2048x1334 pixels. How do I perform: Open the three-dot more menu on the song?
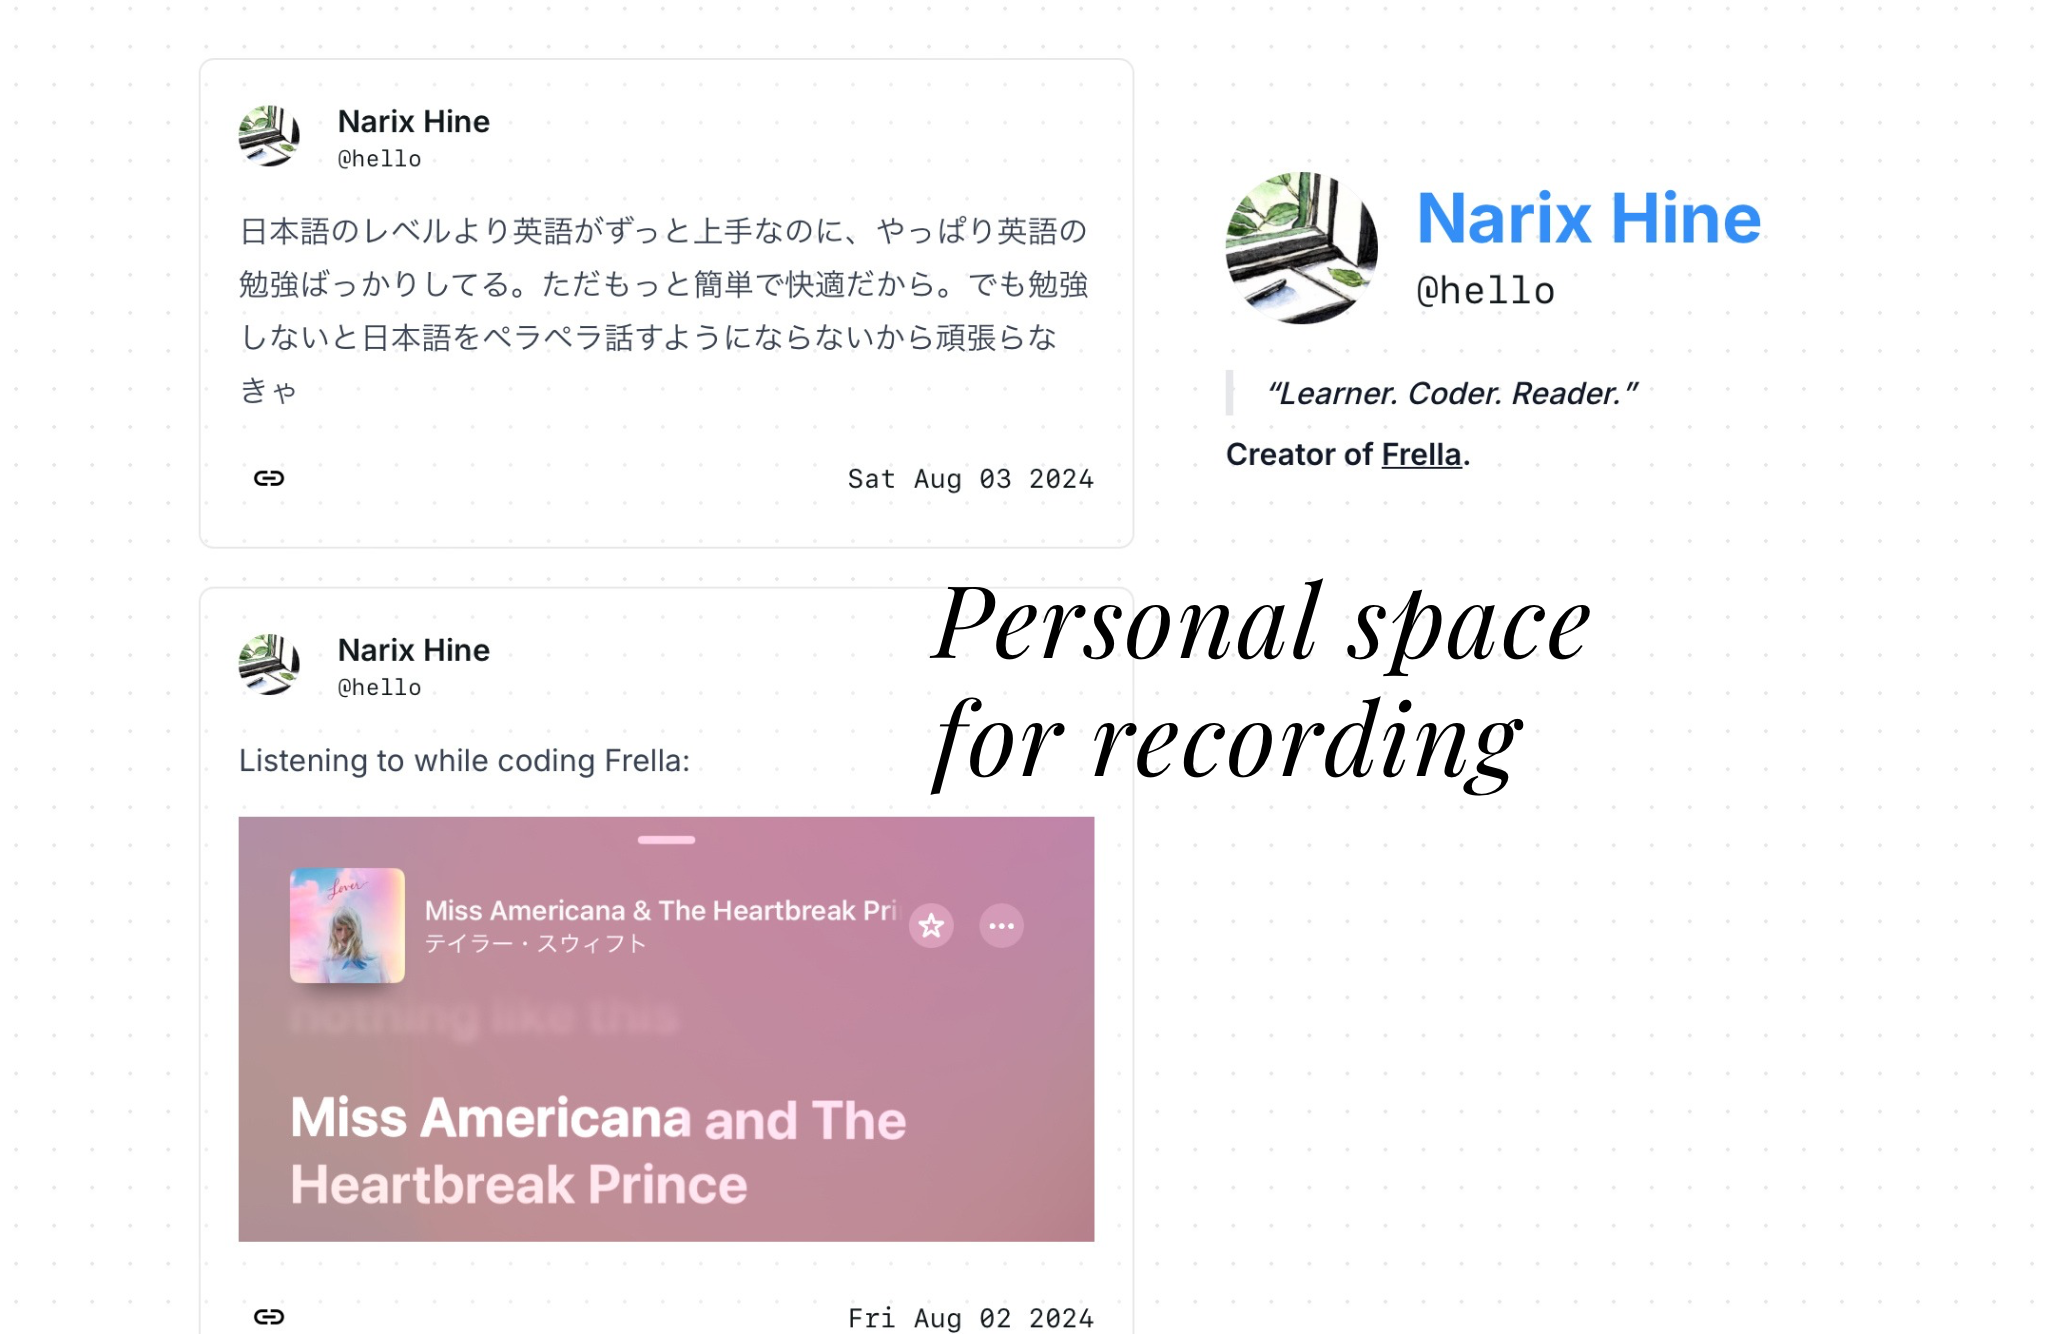pos(1001,926)
